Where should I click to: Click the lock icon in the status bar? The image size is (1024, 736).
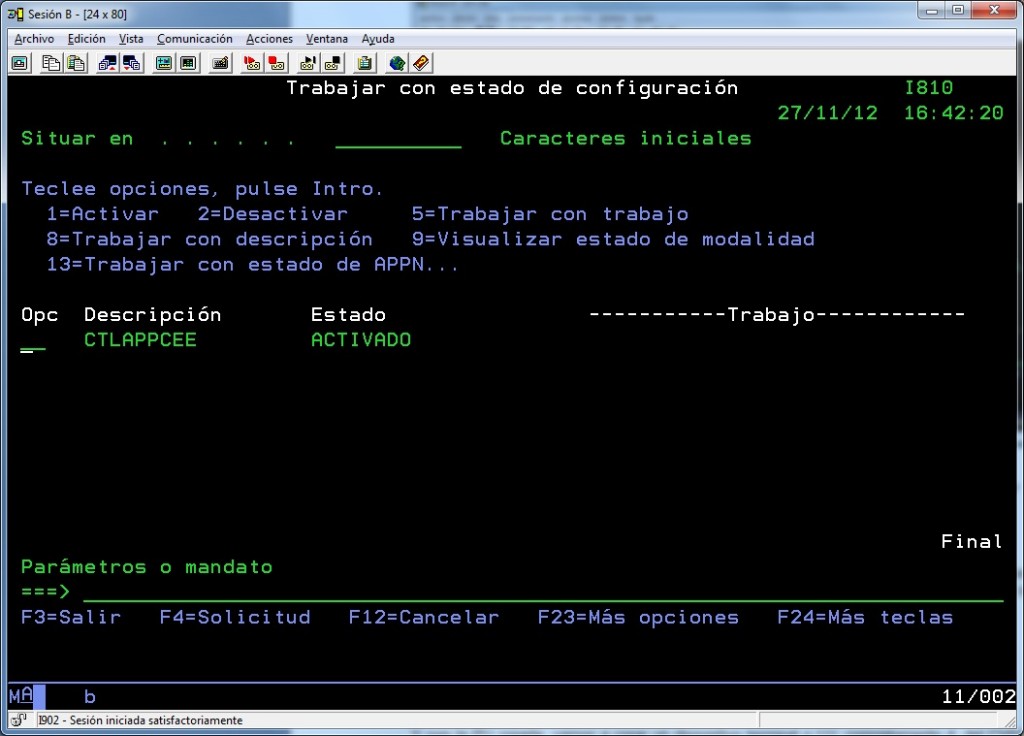[18, 720]
